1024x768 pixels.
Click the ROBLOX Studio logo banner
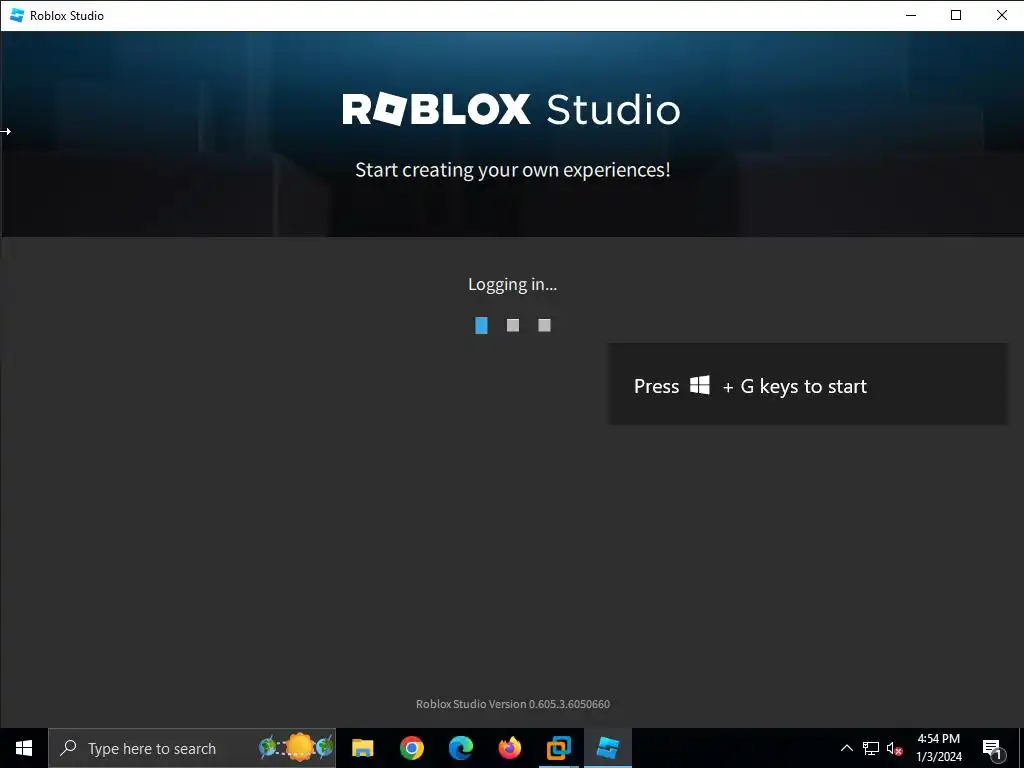[x=511, y=109]
